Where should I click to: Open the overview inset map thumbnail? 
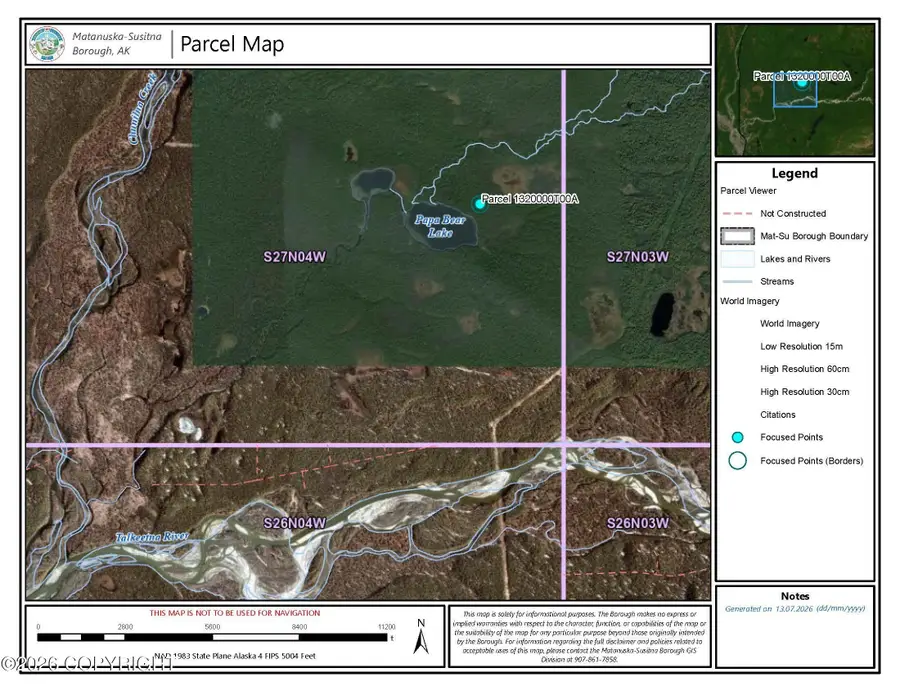[795, 90]
